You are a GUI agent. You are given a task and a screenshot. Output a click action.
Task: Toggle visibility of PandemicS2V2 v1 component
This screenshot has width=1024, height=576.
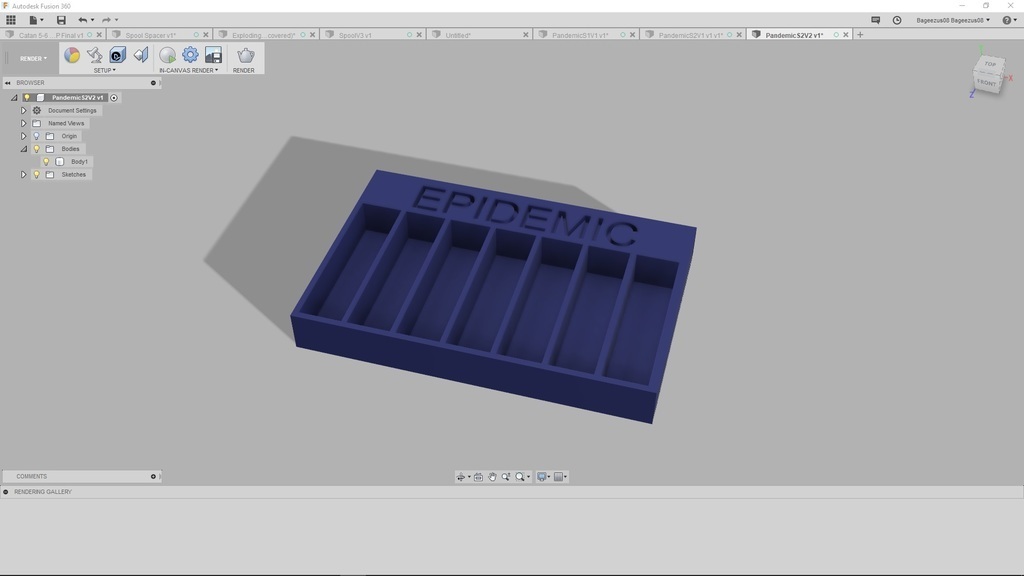point(27,97)
